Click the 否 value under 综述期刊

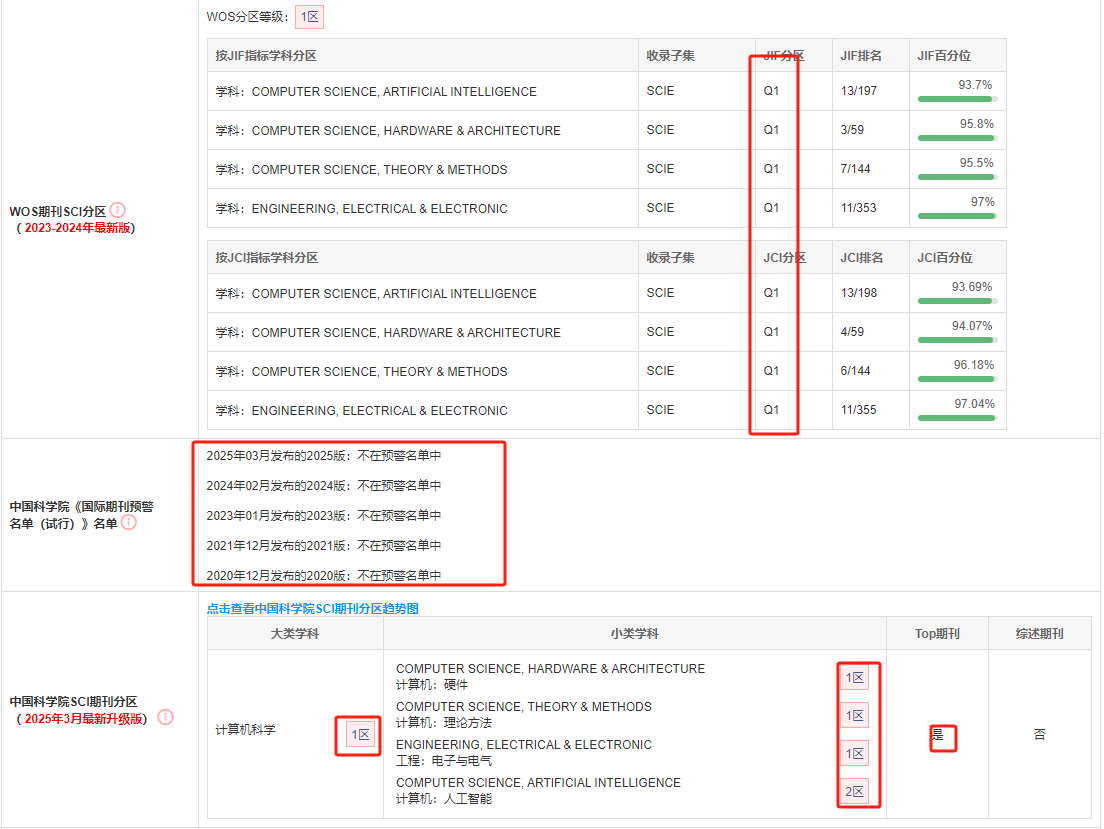tap(1039, 735)
